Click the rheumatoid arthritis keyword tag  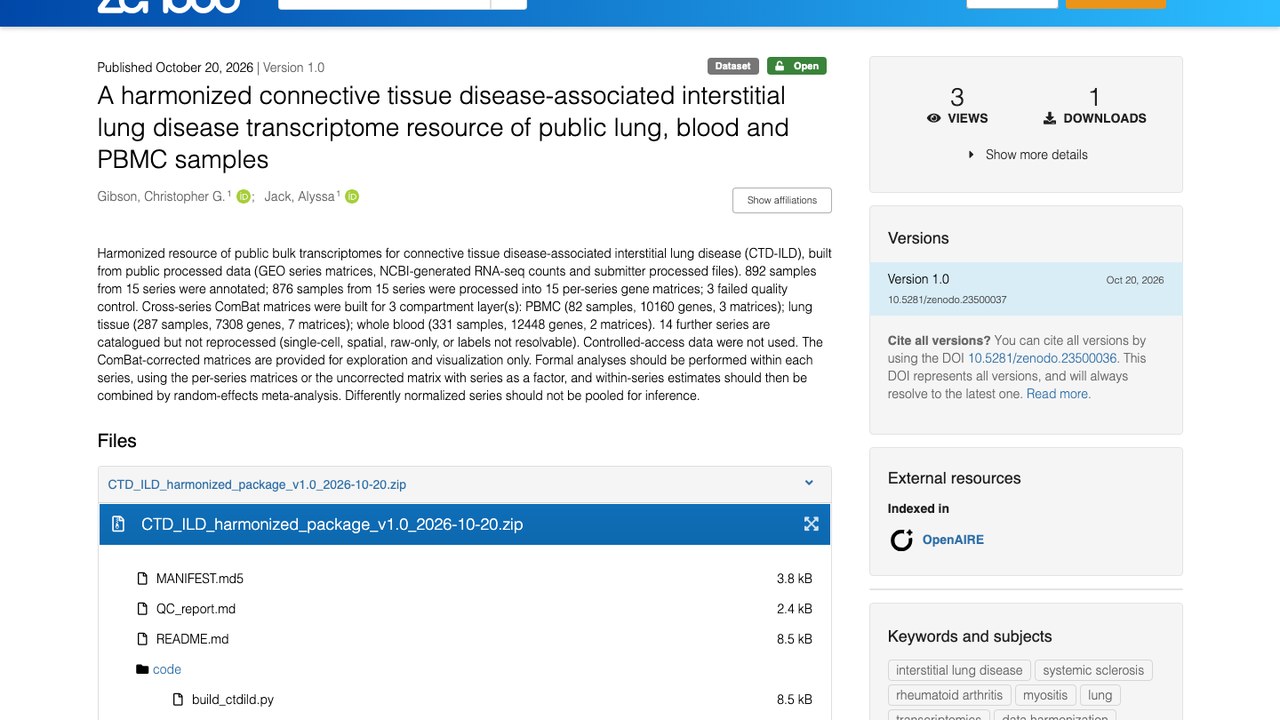[x=949, y=695]
